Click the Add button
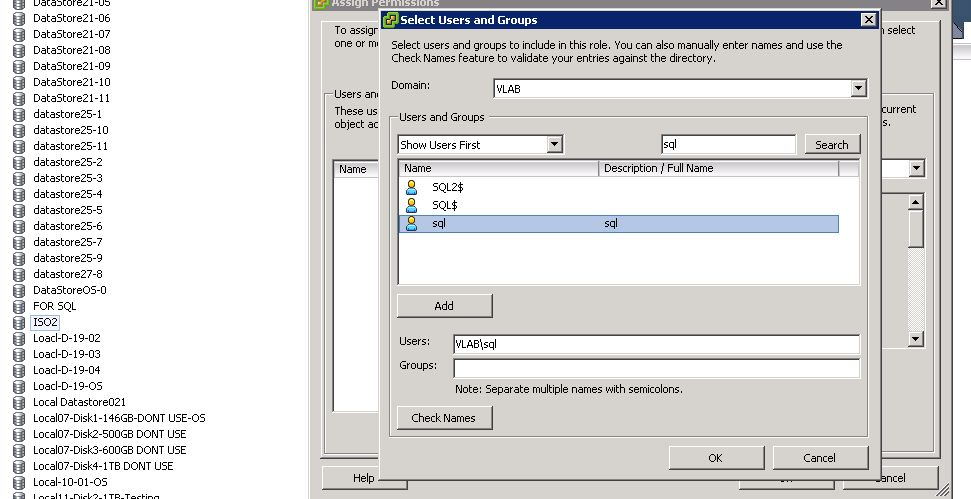Screen dimensions: 971x499 (444, 306)
